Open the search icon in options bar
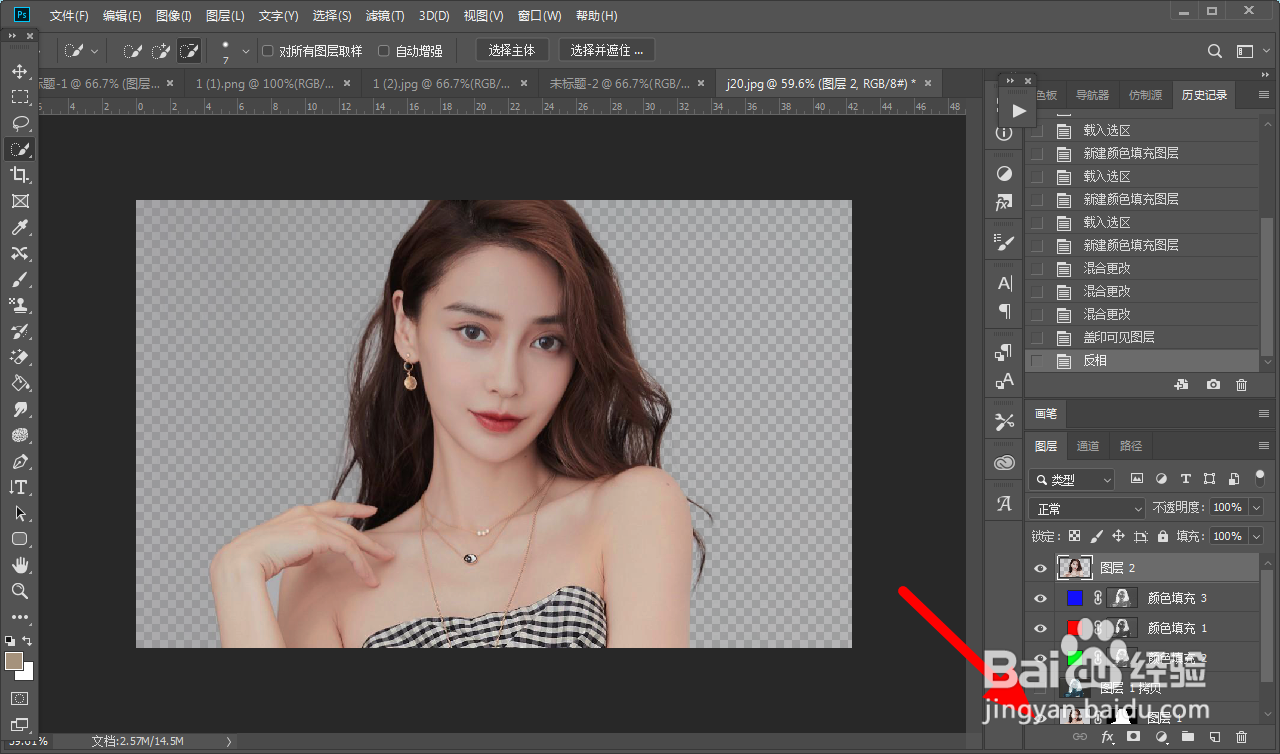This screenshot has height=754, width=1280. (1215, 51)
